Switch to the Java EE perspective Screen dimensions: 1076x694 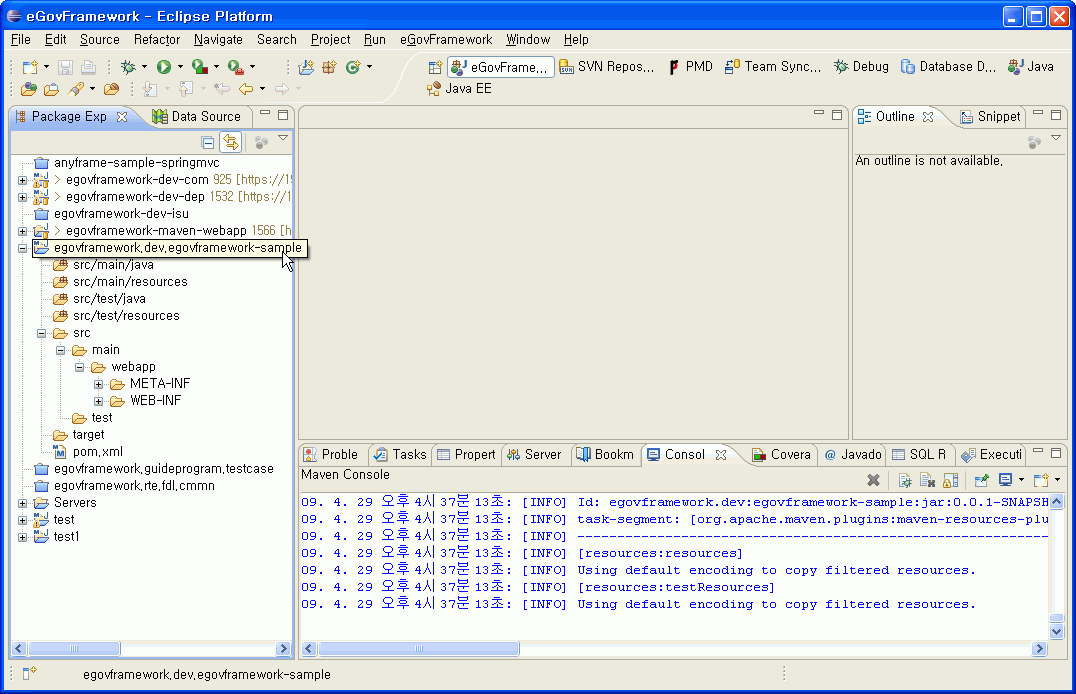(459, 89)
